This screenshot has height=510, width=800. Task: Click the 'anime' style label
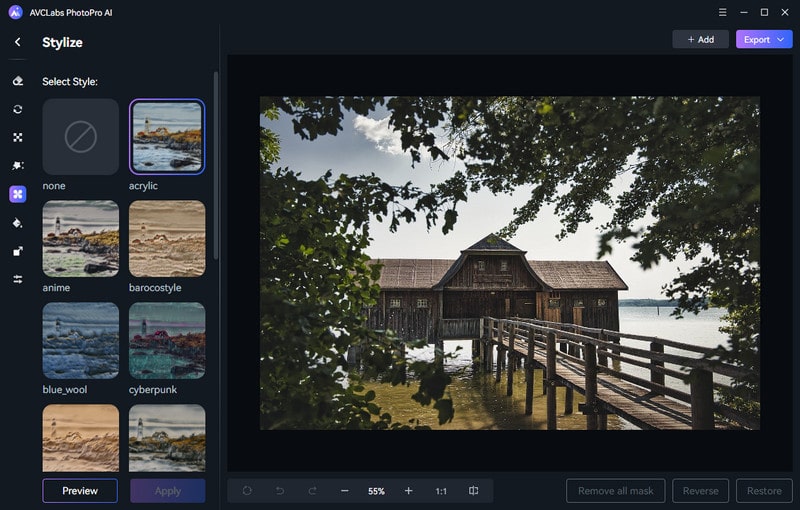pos(56,288)
